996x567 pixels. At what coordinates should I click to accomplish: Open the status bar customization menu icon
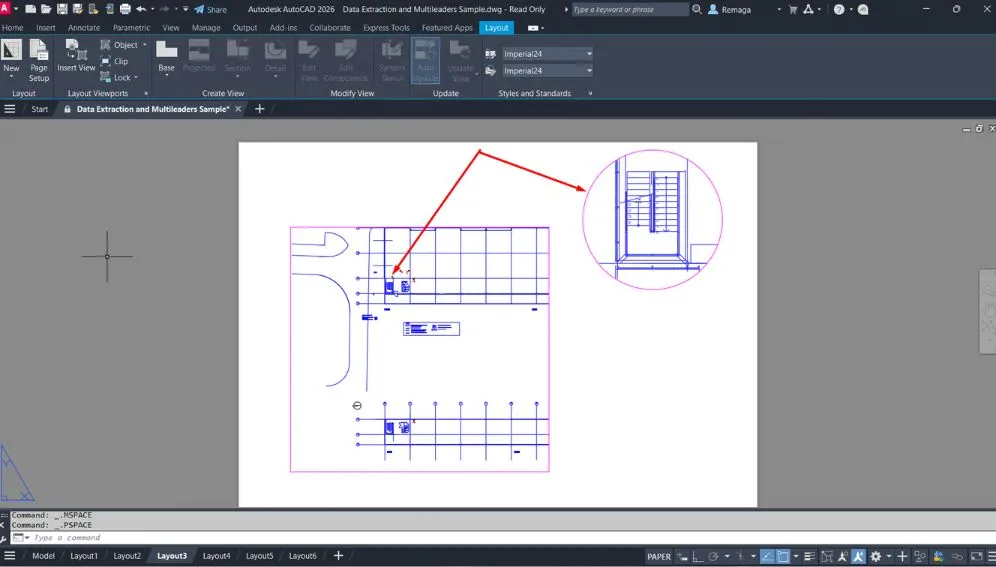click(x=991, y=556)
